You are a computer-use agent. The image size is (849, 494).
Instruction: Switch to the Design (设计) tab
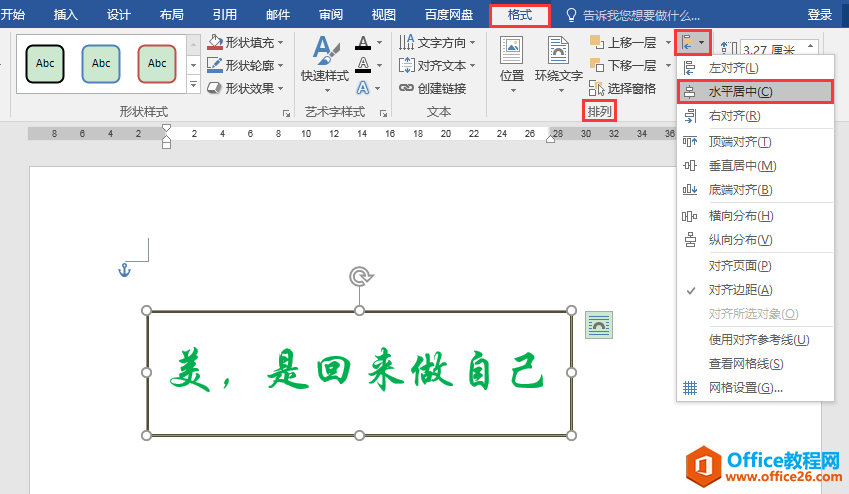pos(119,15)
